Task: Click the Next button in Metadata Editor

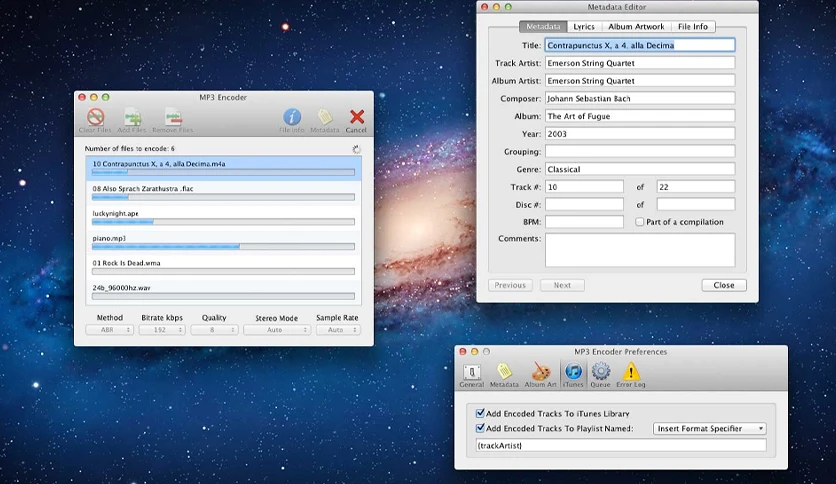Action: 562,285
